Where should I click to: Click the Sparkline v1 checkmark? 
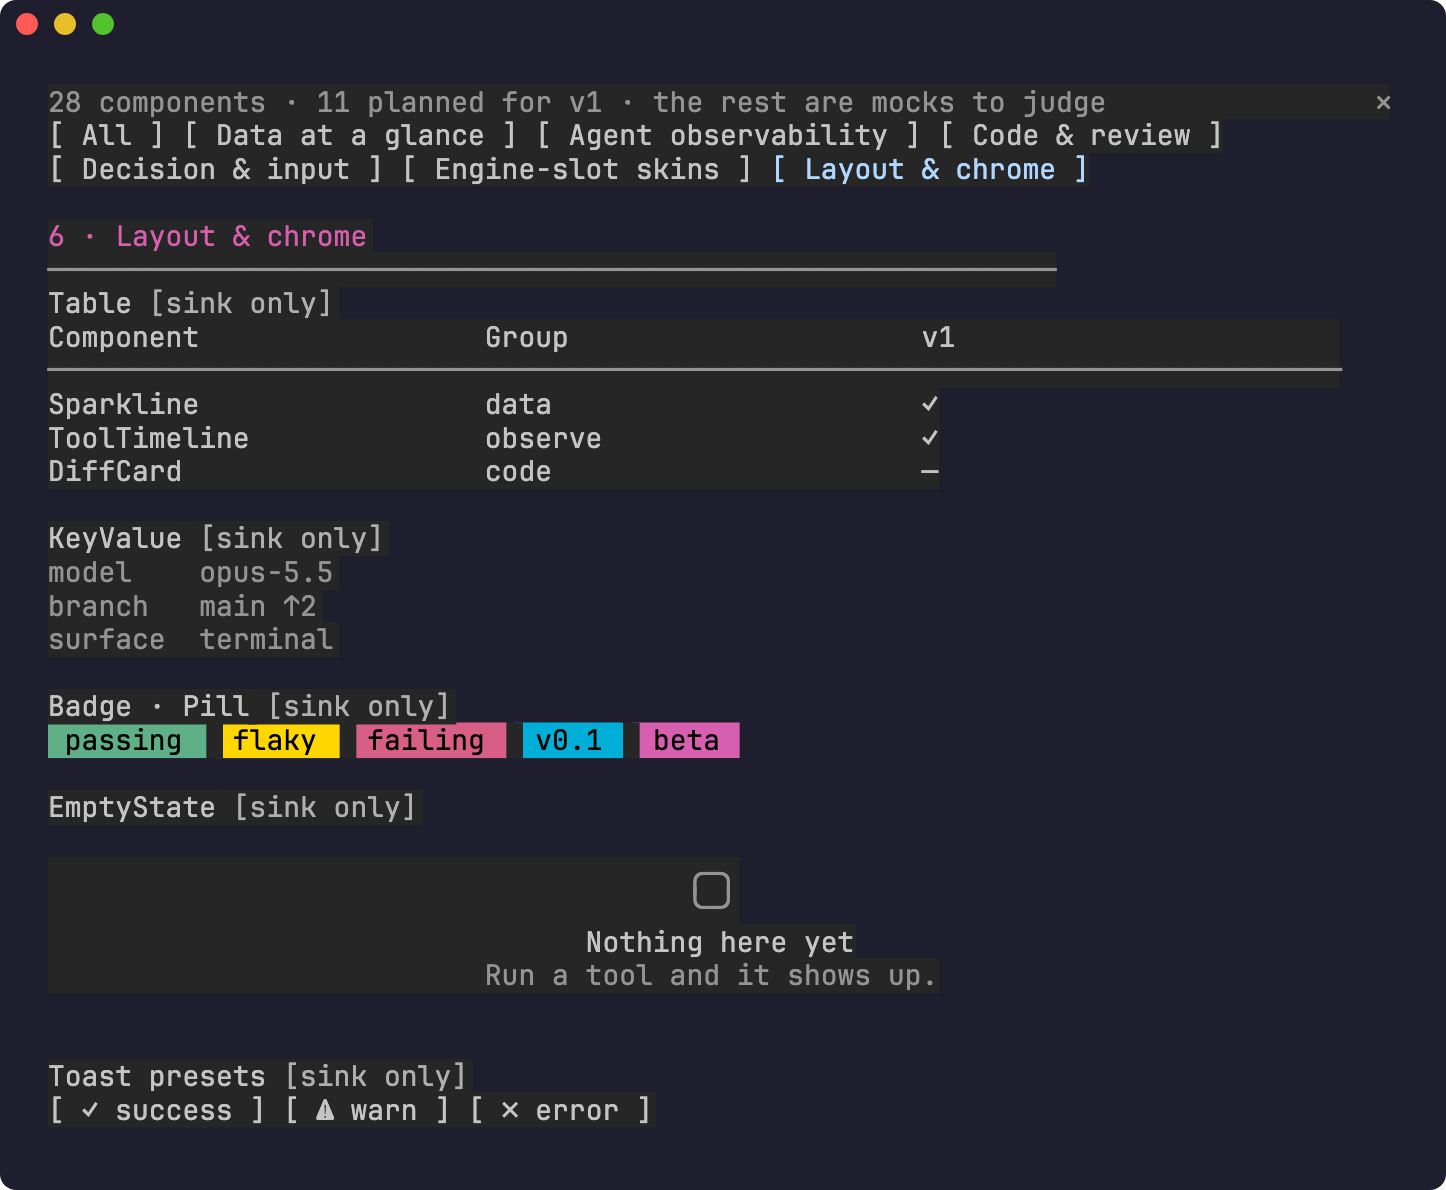pyautogui.click(x=930, y=404)
